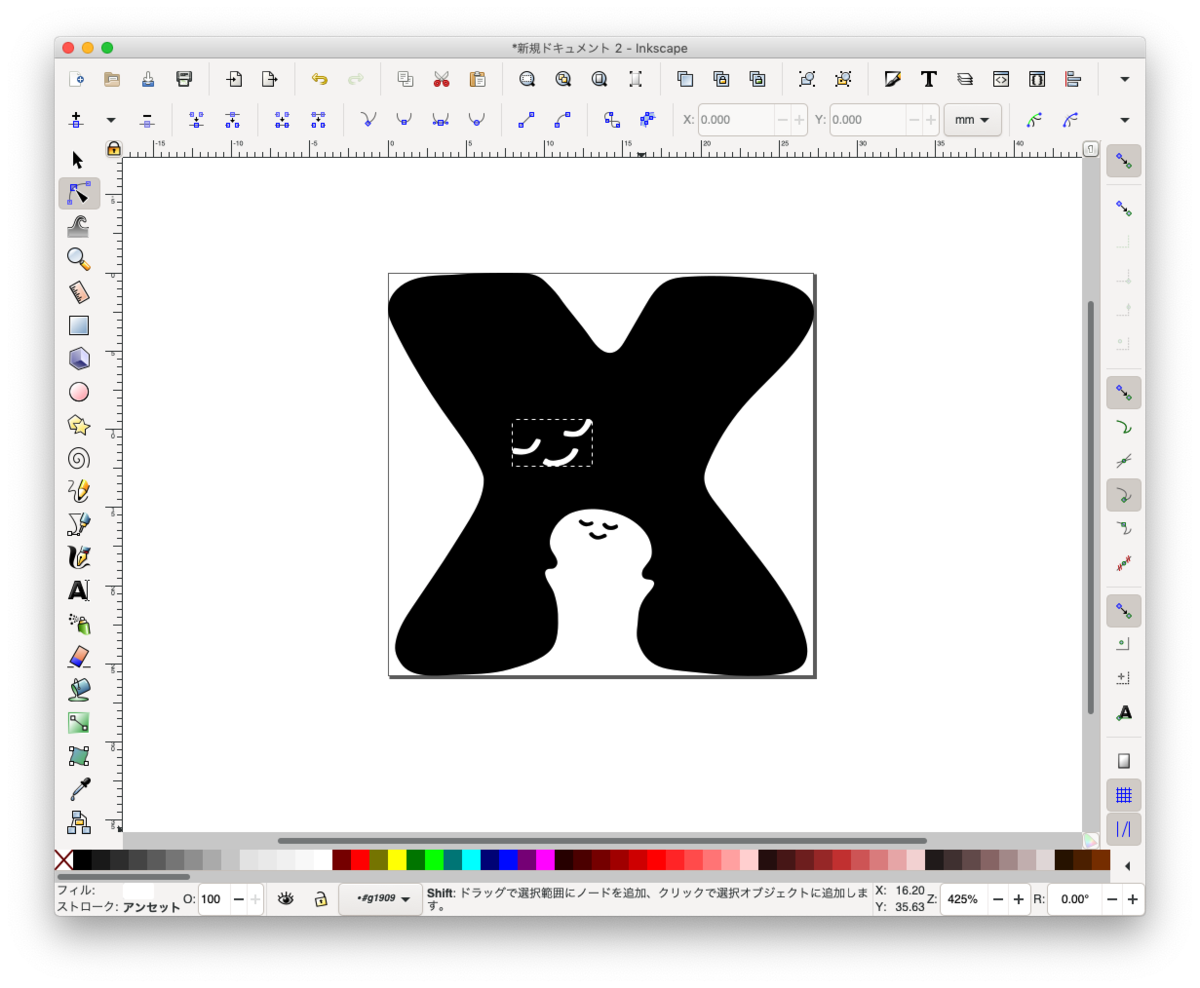Select the Calligraphy tool
The width and height of the screenshot is (1200, 988).
tap(78, 557)
